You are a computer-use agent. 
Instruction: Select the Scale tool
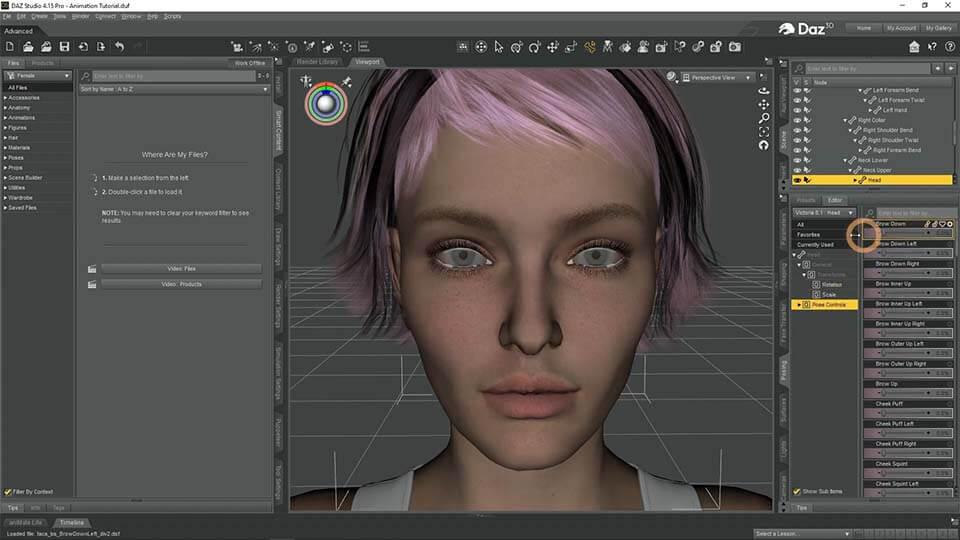[x=571, y=47]
